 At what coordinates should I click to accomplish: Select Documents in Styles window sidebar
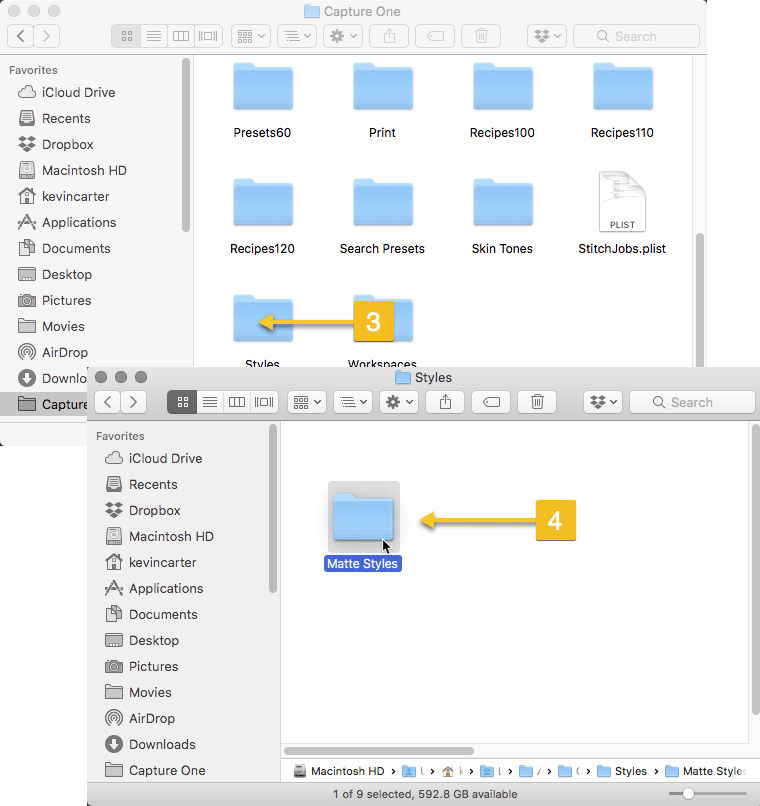(x=163, y=614)
